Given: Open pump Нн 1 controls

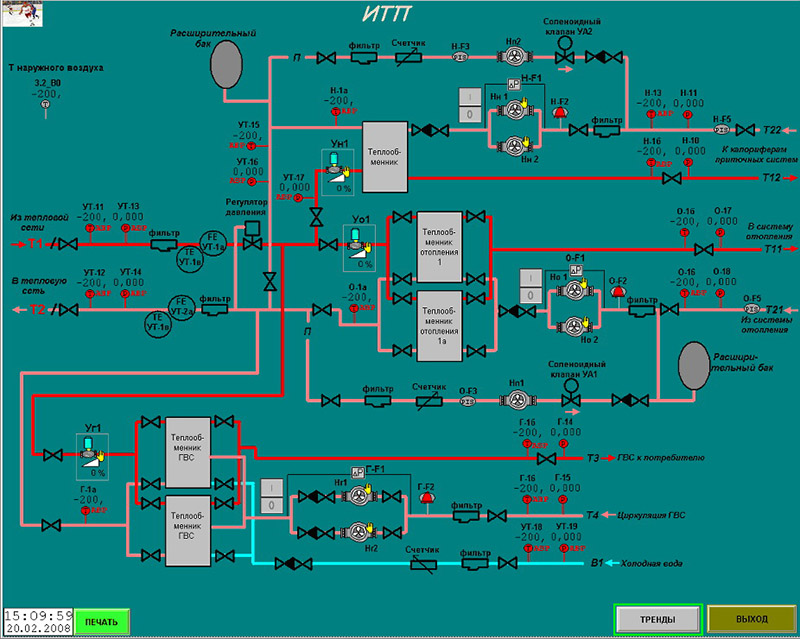Looking at the screenshot, I should (x=515, y=110).
